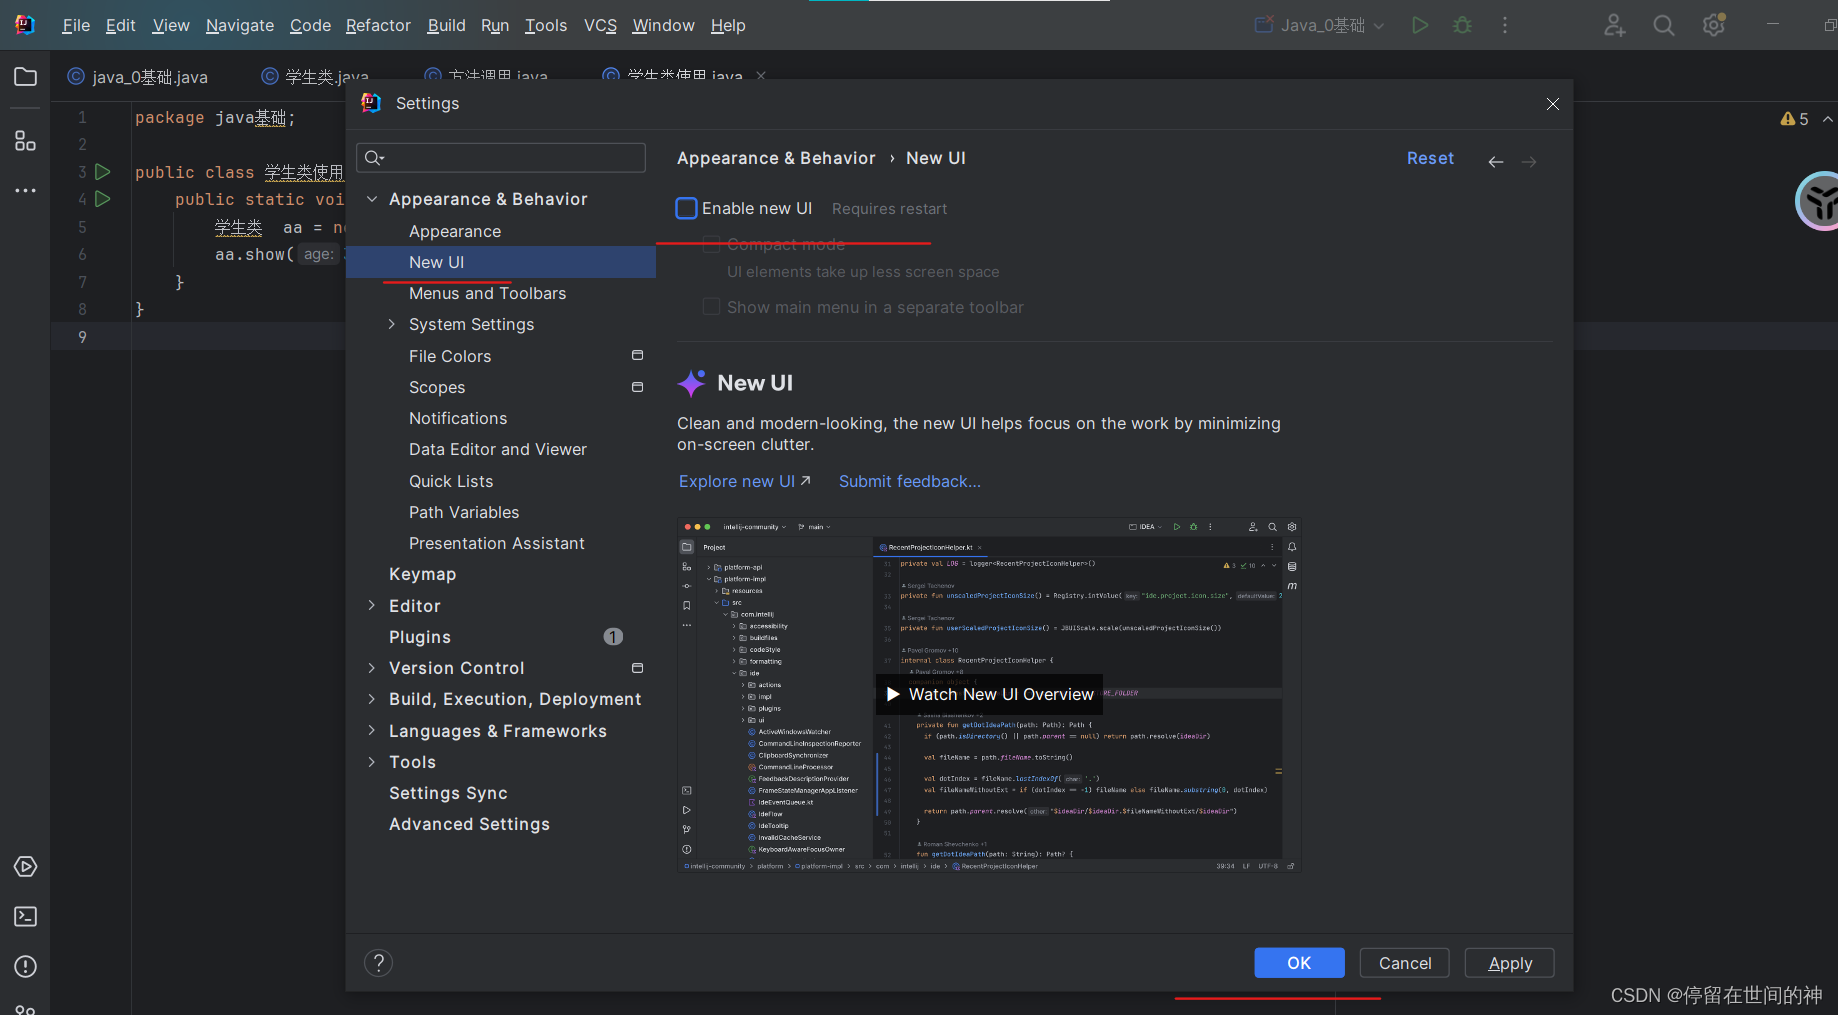This screenshot has height=1015, width=1838.
Task: Click the Scopes project-level icon
Action: click(637, 387)
